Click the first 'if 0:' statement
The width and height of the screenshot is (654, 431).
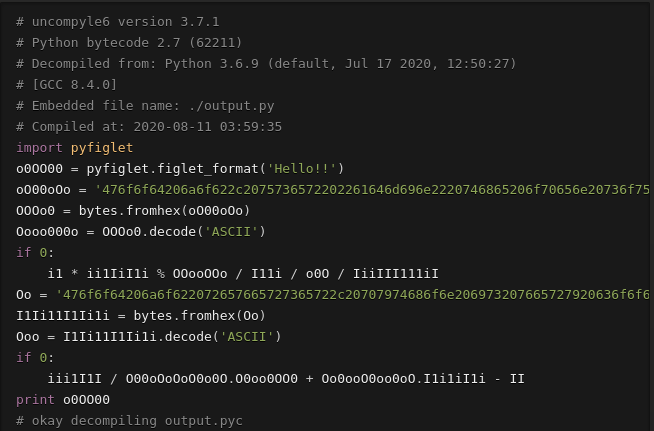35,252
